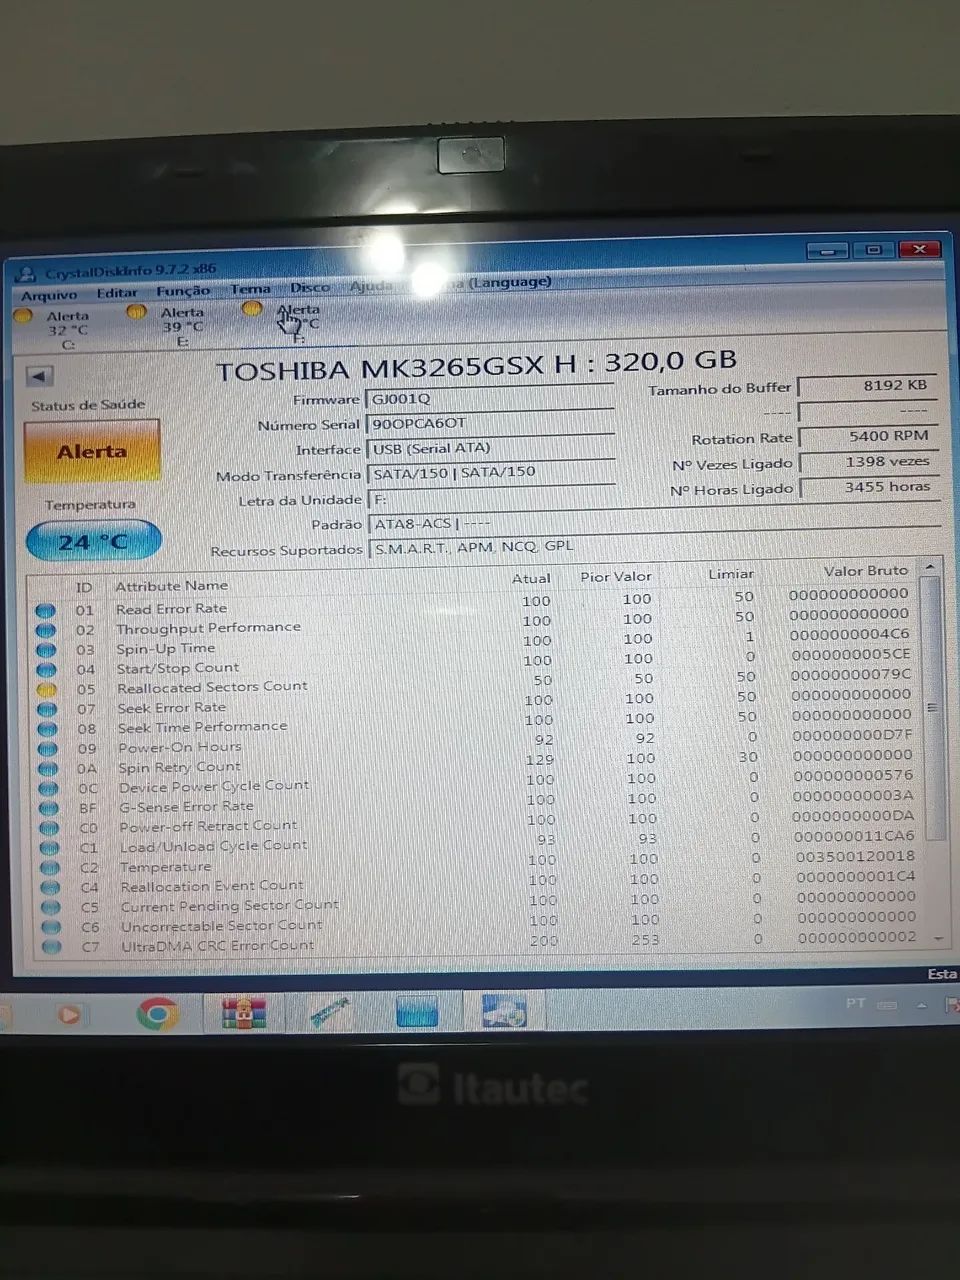Click the attribute list scrollbar thumb

pos(933,708)
